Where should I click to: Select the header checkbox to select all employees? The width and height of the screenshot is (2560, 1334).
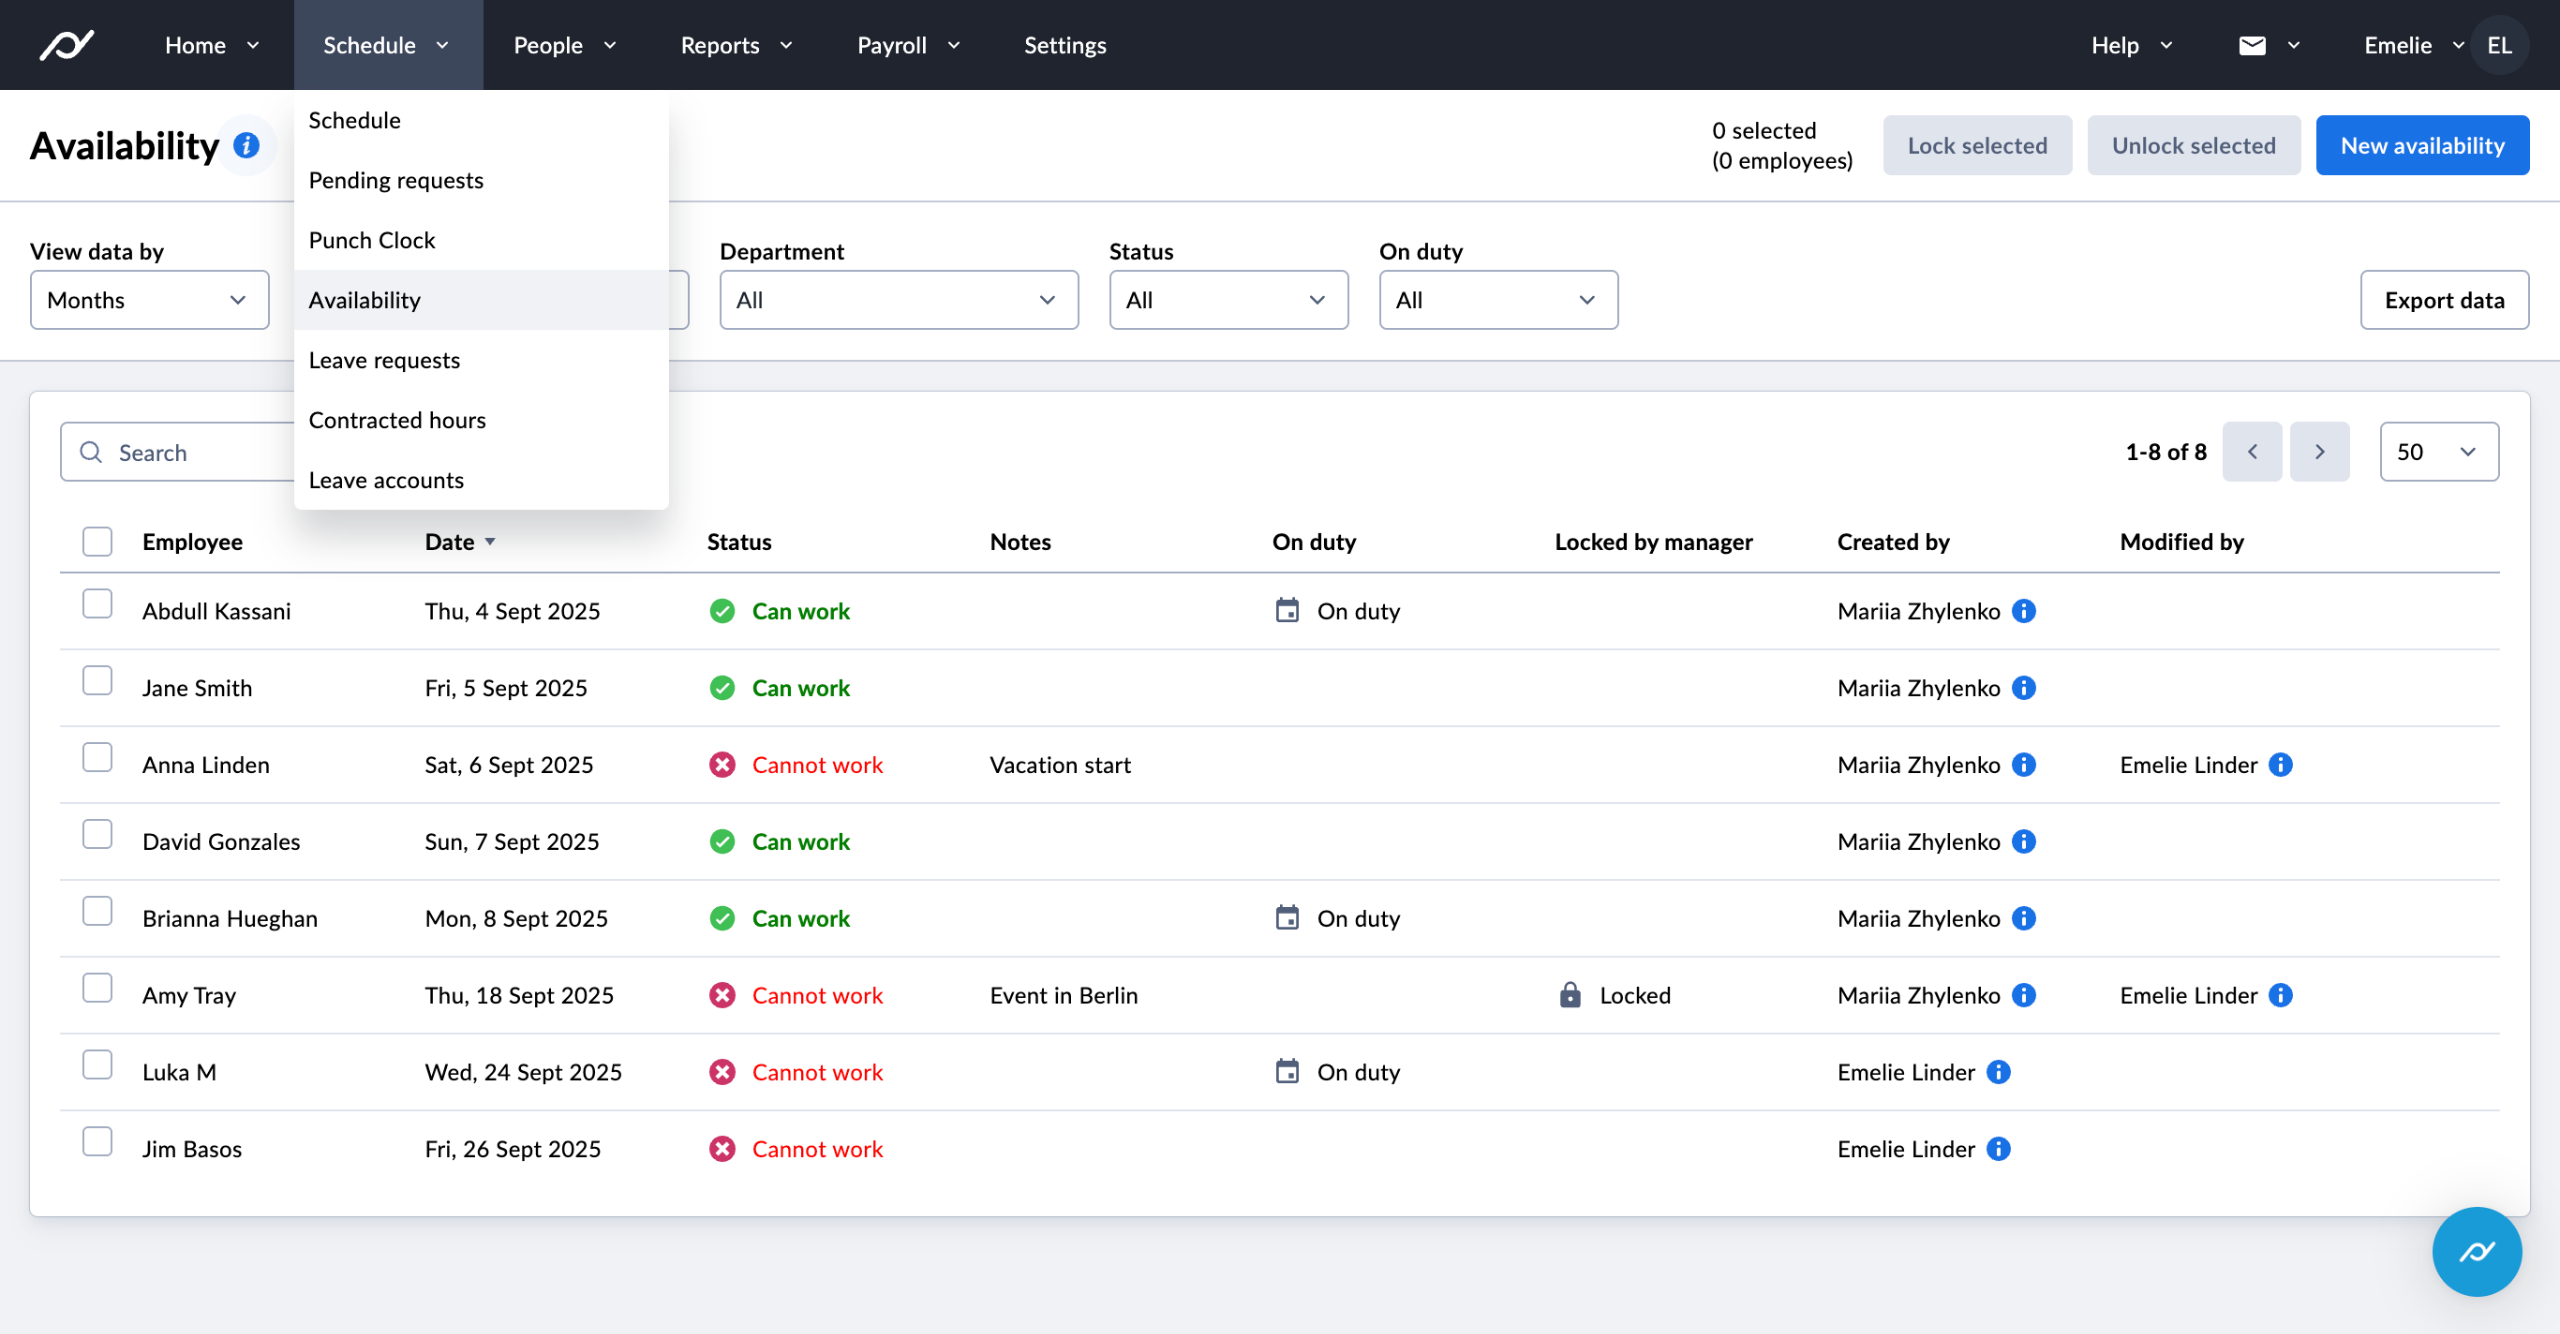(x=96, y=541)
